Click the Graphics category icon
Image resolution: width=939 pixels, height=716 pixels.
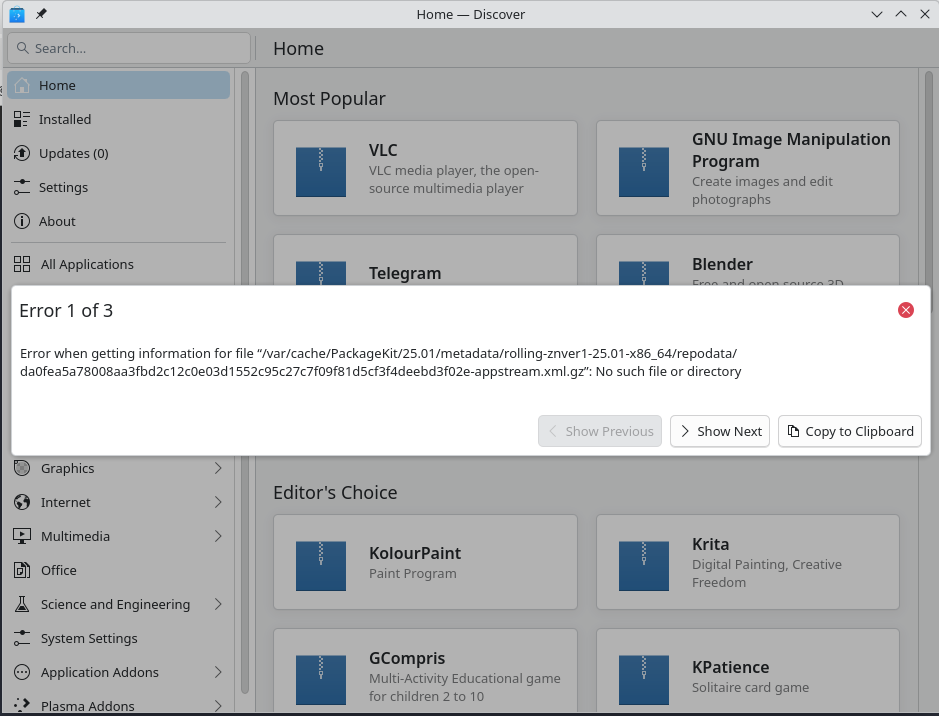(x=22, y=468)
